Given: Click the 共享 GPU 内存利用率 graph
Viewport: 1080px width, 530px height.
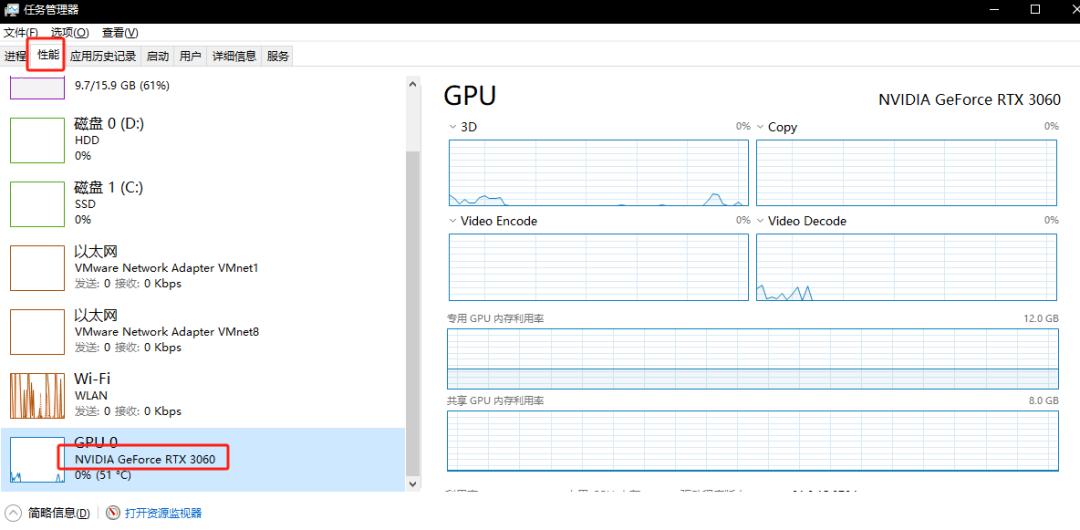Looking at the screenshot, I should tap(753, 440).
